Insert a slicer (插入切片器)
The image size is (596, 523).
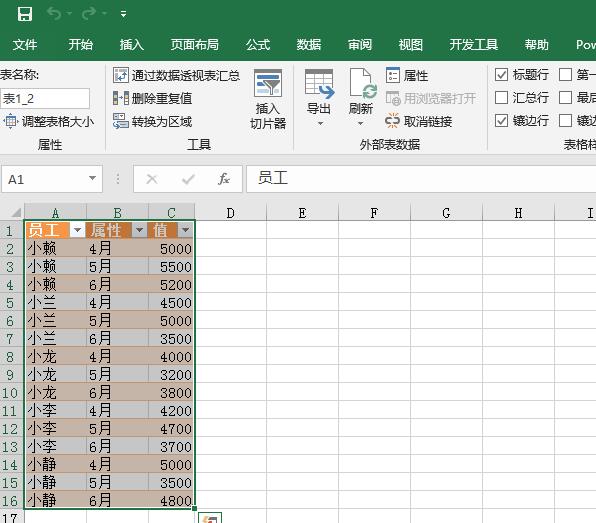click(x=268, y=100)
